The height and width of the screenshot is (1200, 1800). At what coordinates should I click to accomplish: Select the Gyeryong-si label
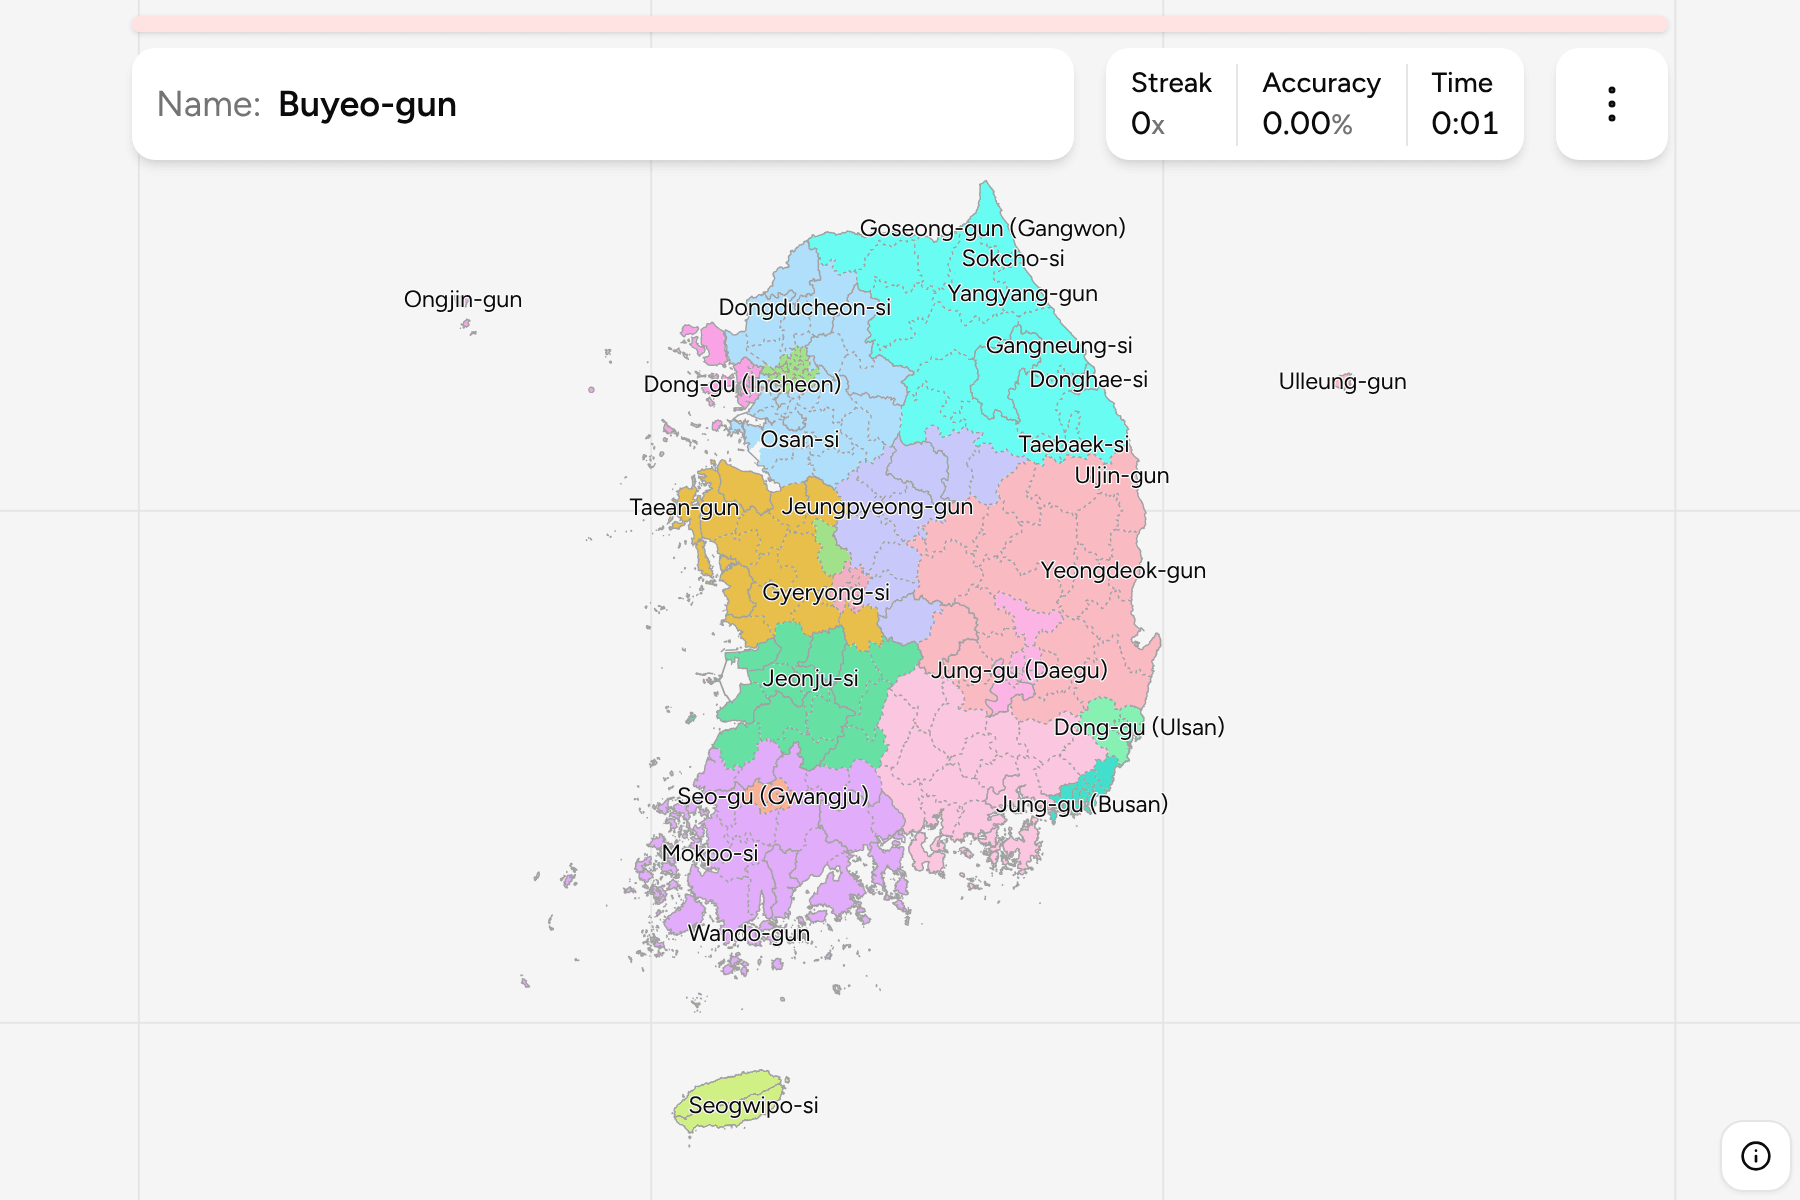pyautogui.click(x=825, y=592)
